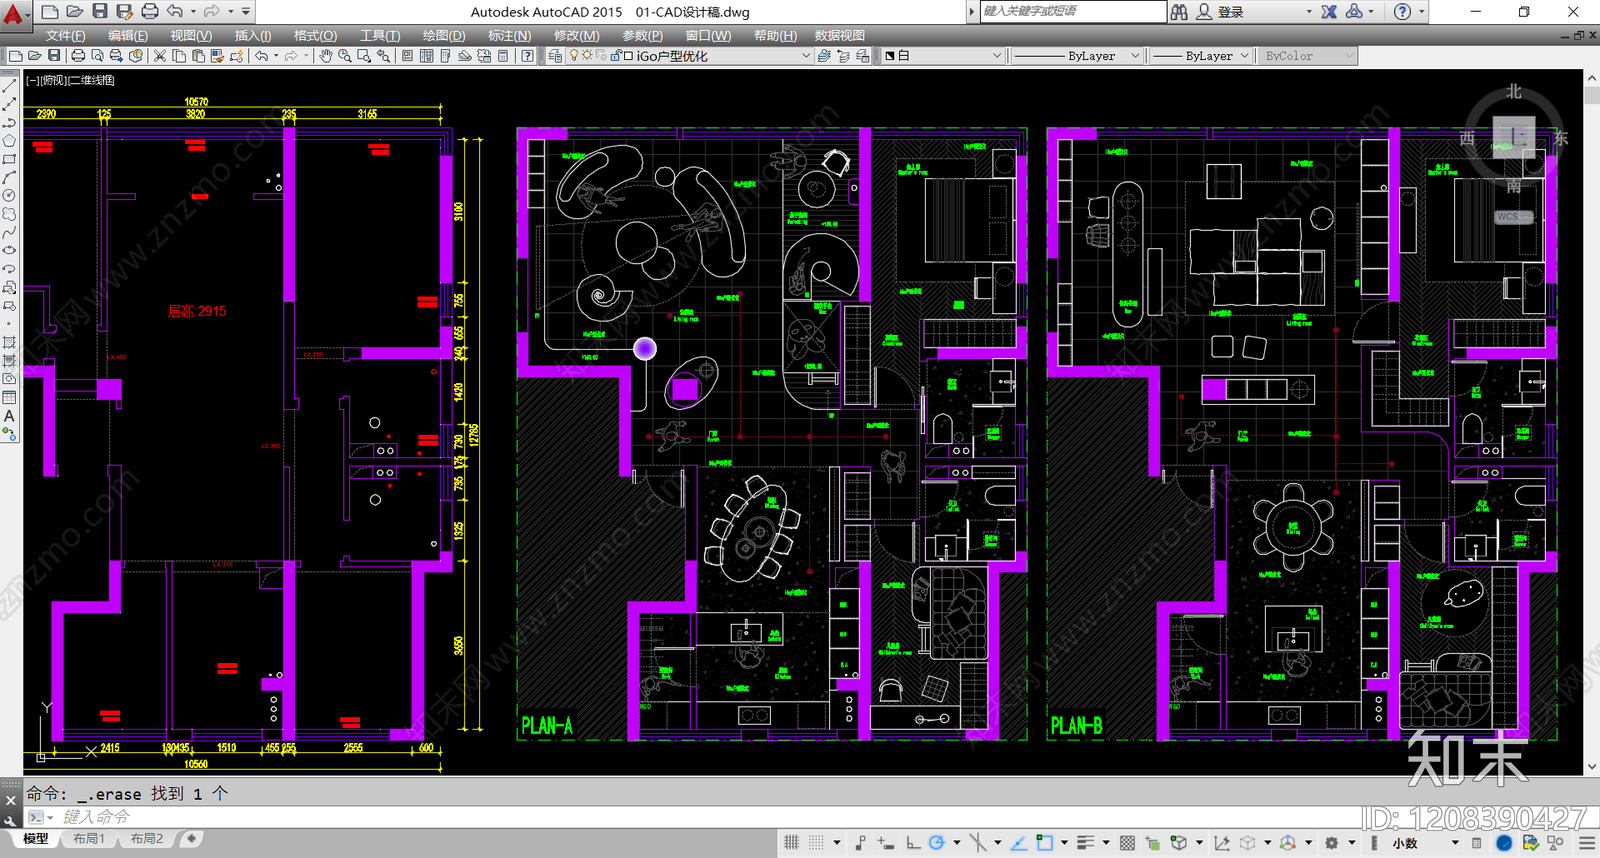Open the 绘图(D) menu
Viewport: 1600px width, 858px height.
tap(444, 35)
